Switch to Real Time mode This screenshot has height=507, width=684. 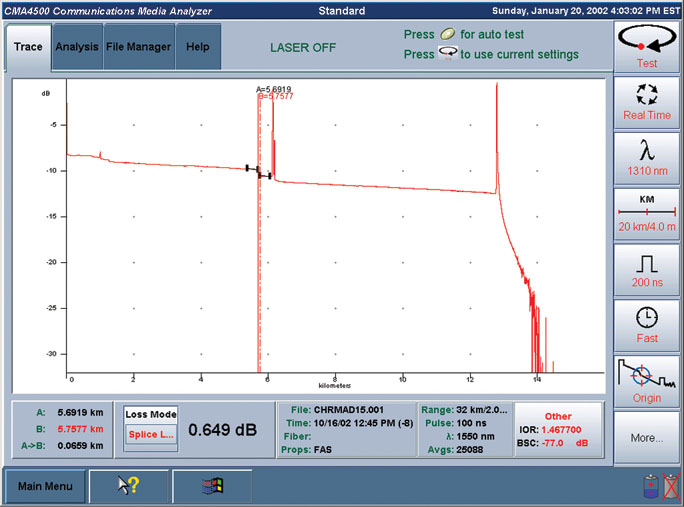pyautogui.click(x=647, y=103)
